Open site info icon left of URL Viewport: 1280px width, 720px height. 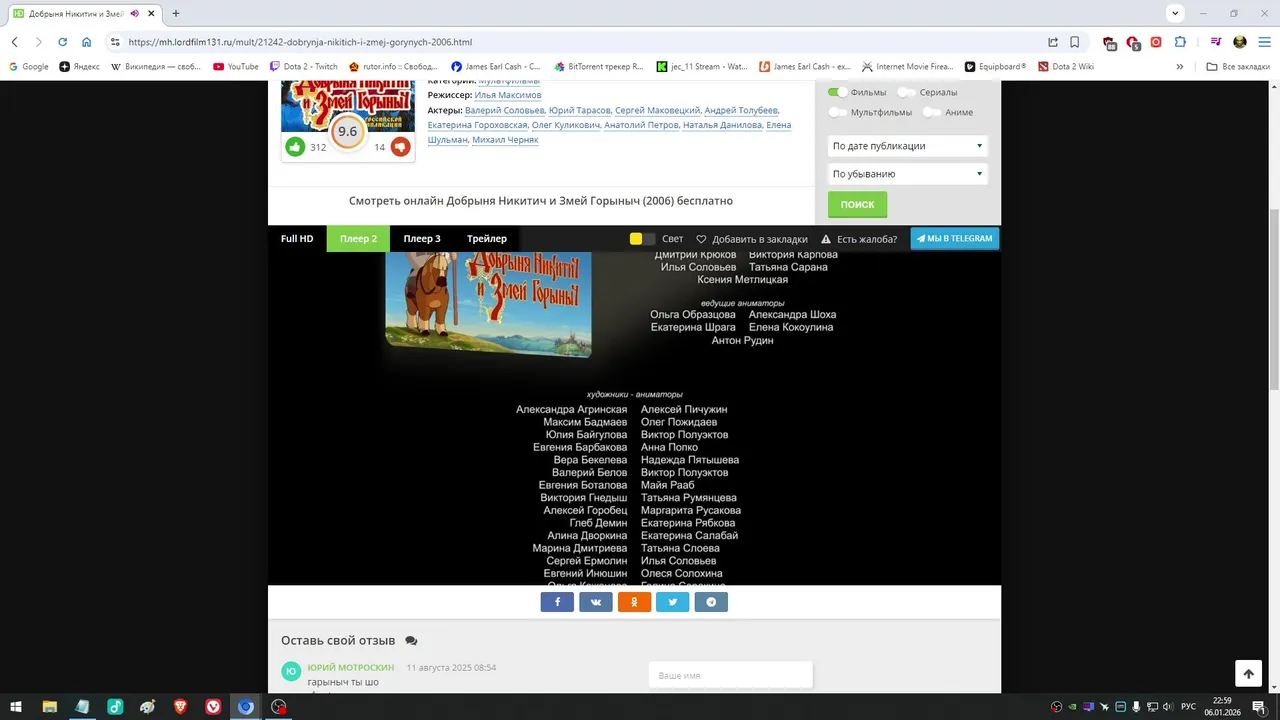115,42
